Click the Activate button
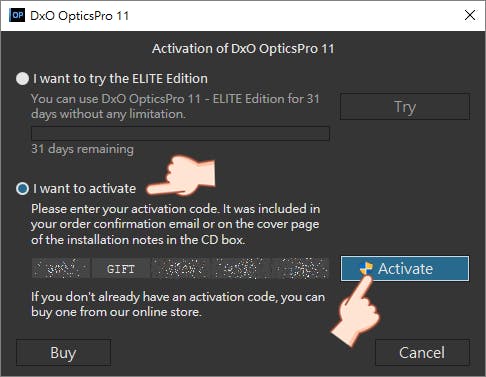This screenshot has width=486, height=377. tap(405, 269)
